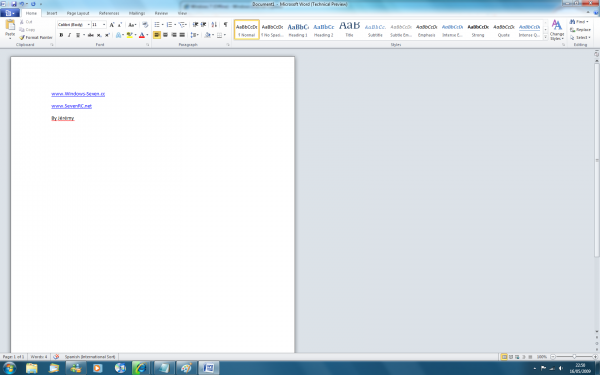Screen dimensions: 600x375
Task: Open Windows Media Player from taskbar
Action: tap(97, 368)
